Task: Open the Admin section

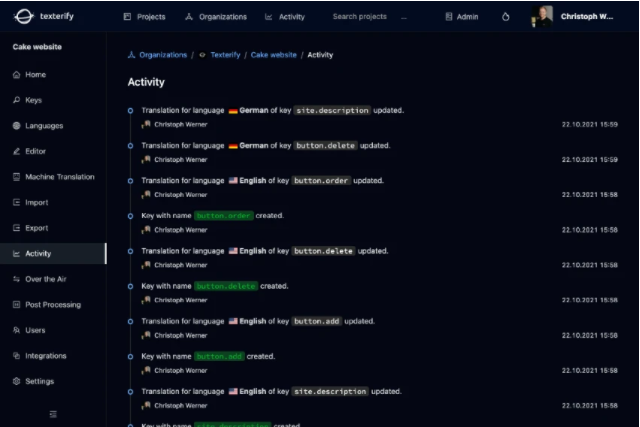Action: (x=462, y=17)
